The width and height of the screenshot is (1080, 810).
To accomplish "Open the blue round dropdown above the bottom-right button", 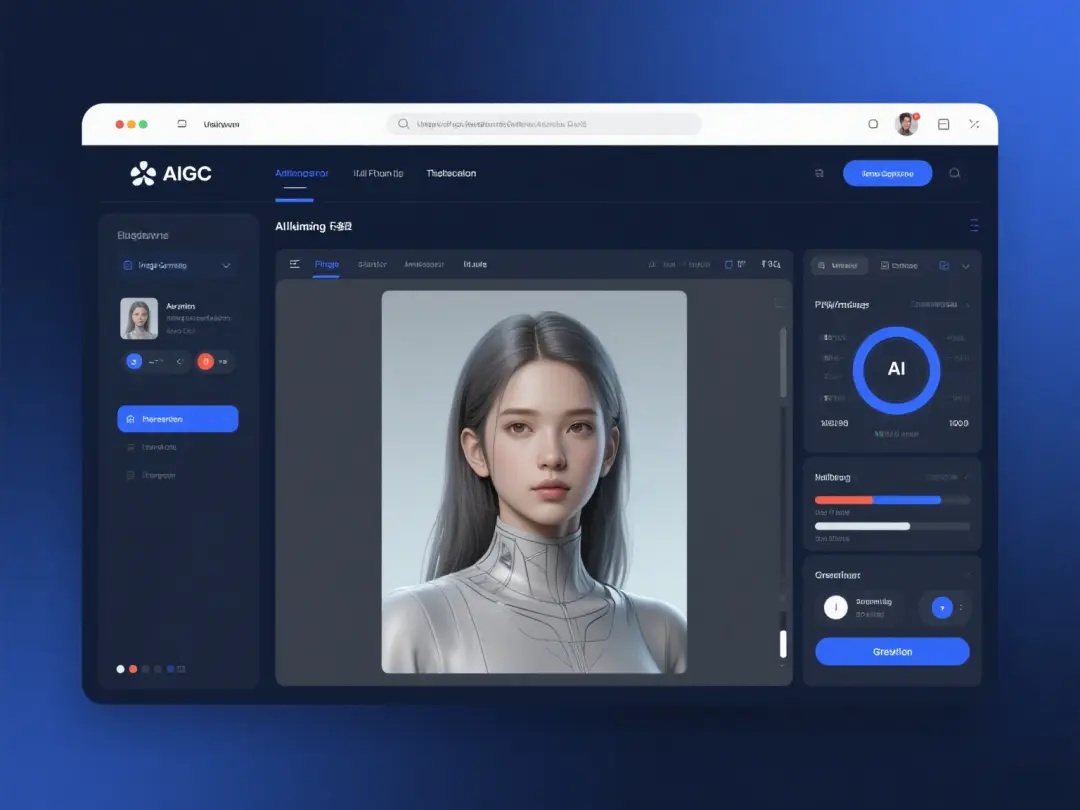I will (942, 607).
